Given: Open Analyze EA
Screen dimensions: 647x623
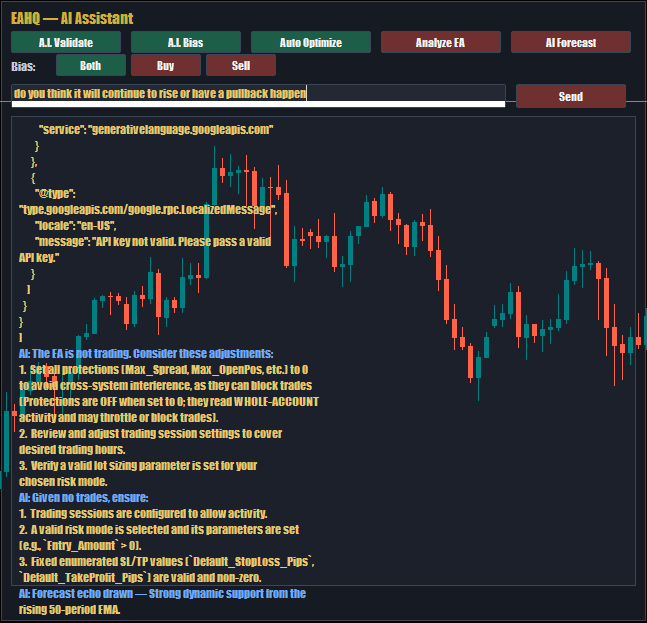Looking at the screenshot, I should 441,42.
